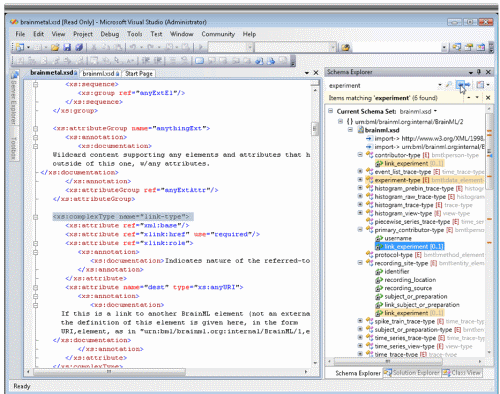Click the Redo arrow icon
The height and width of the screenshot is (394, 500).
tap(150, 47)
